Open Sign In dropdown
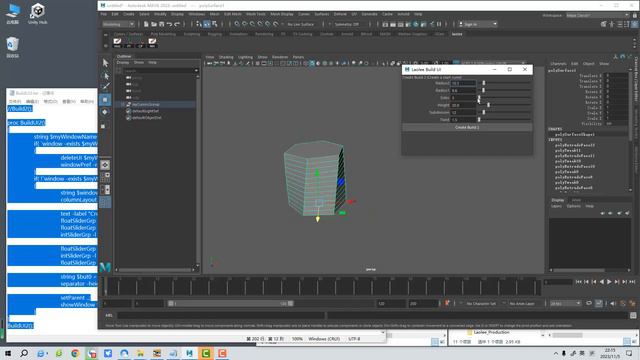 click(x=478, y=24)
